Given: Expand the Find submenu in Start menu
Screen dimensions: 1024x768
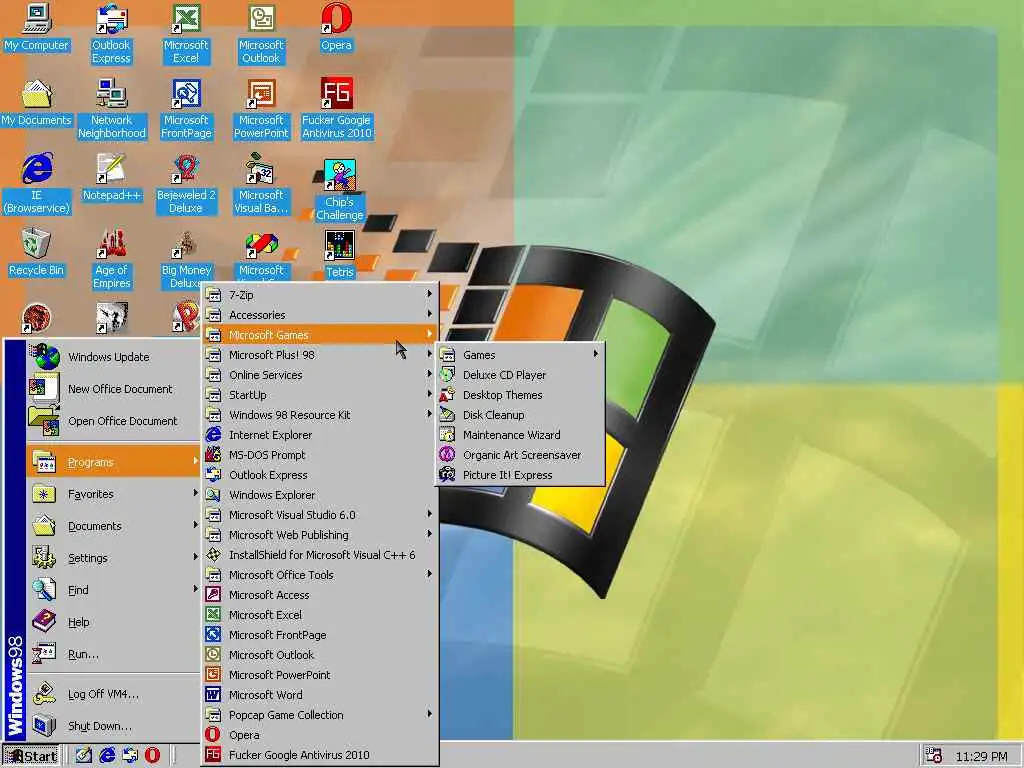Looking at the screenshot, I should [112, 590].
